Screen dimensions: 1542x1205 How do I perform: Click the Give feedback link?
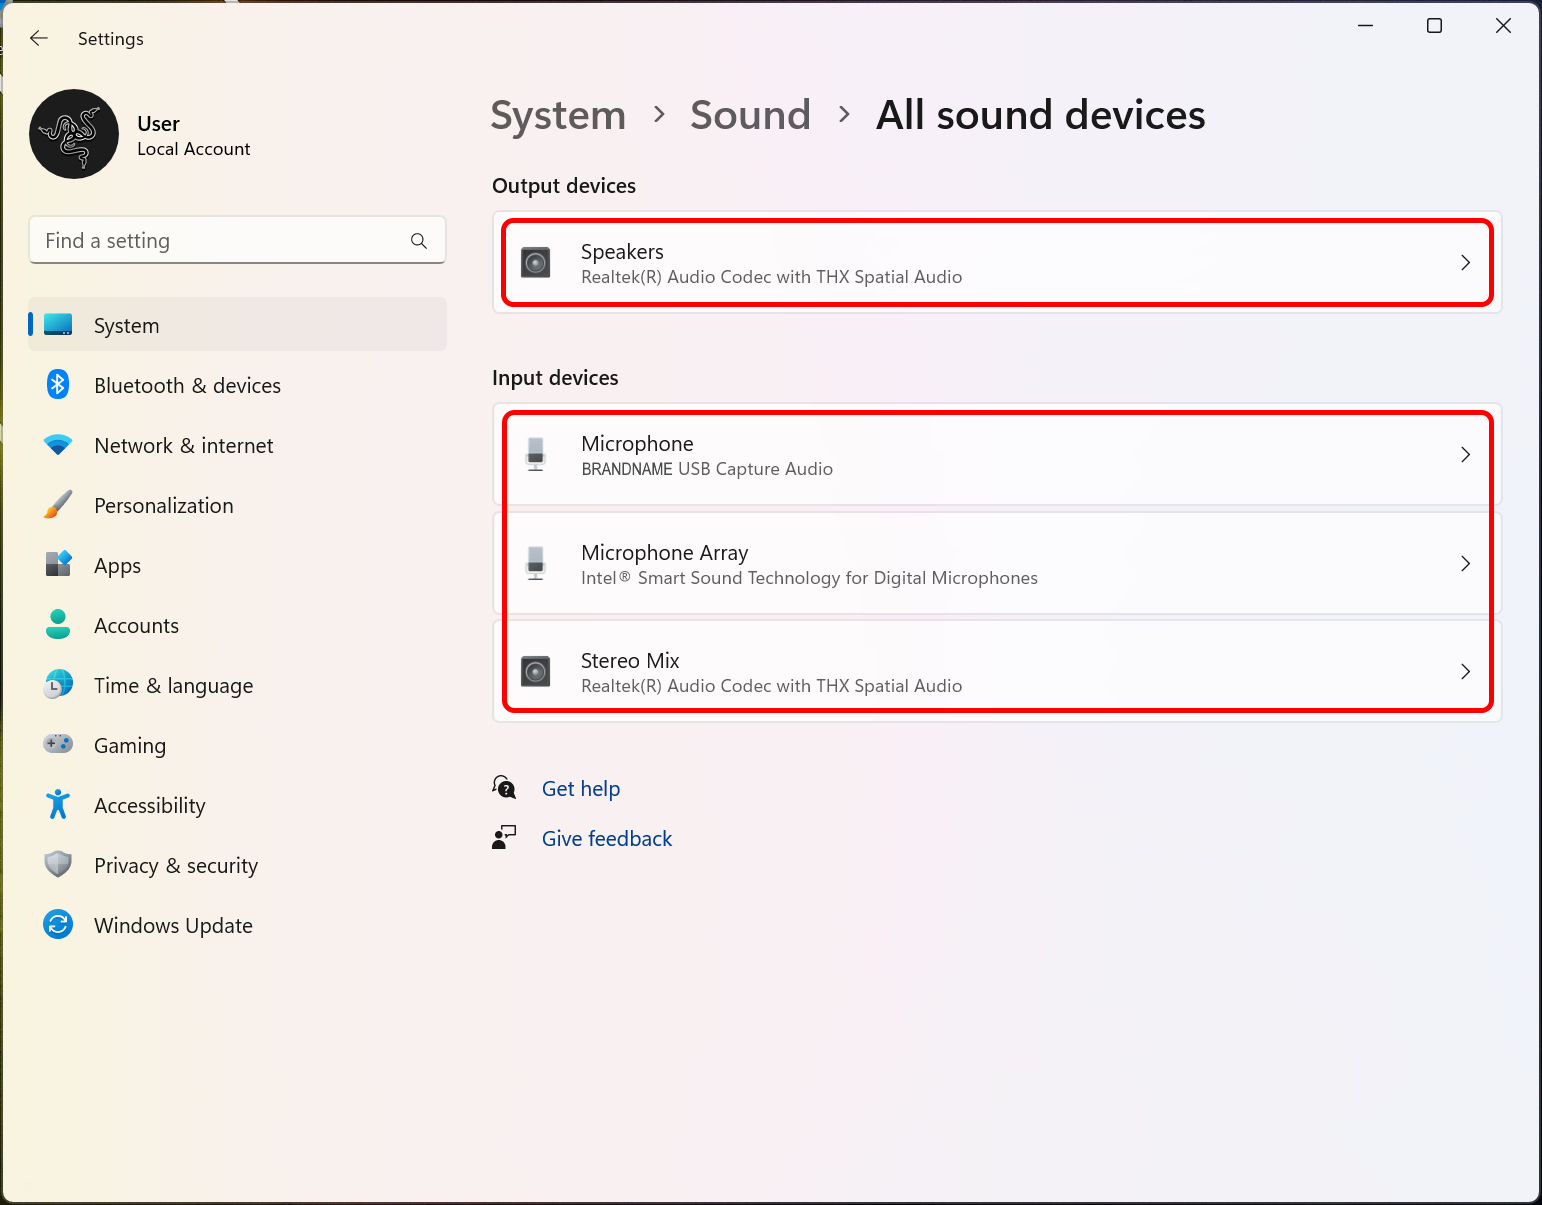tap(606, 839)
